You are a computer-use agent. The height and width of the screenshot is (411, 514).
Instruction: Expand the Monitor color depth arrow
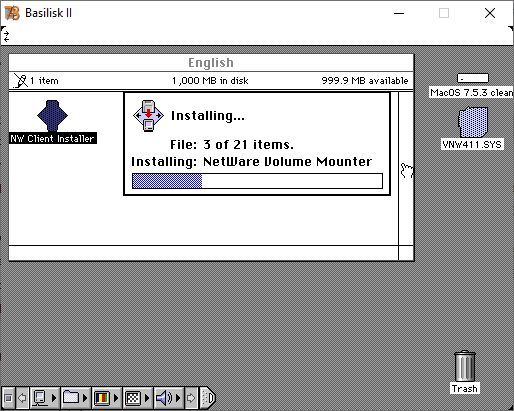[116, 398]
